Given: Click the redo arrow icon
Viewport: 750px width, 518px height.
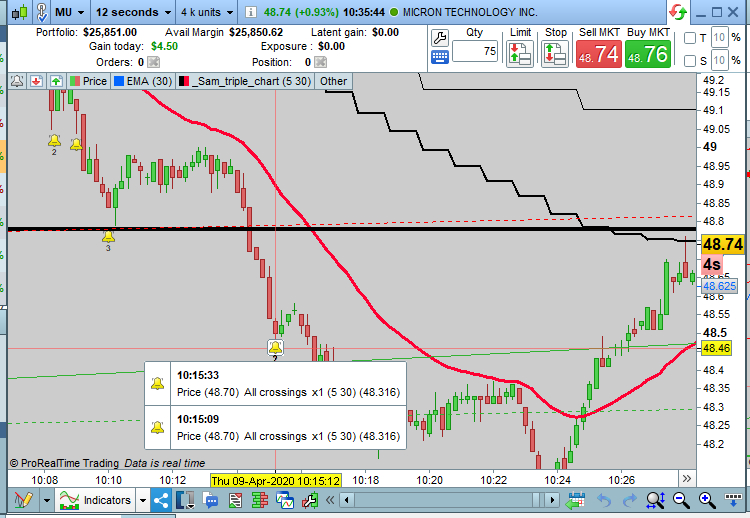Looking at the screenshot, I should click(629, 501).
